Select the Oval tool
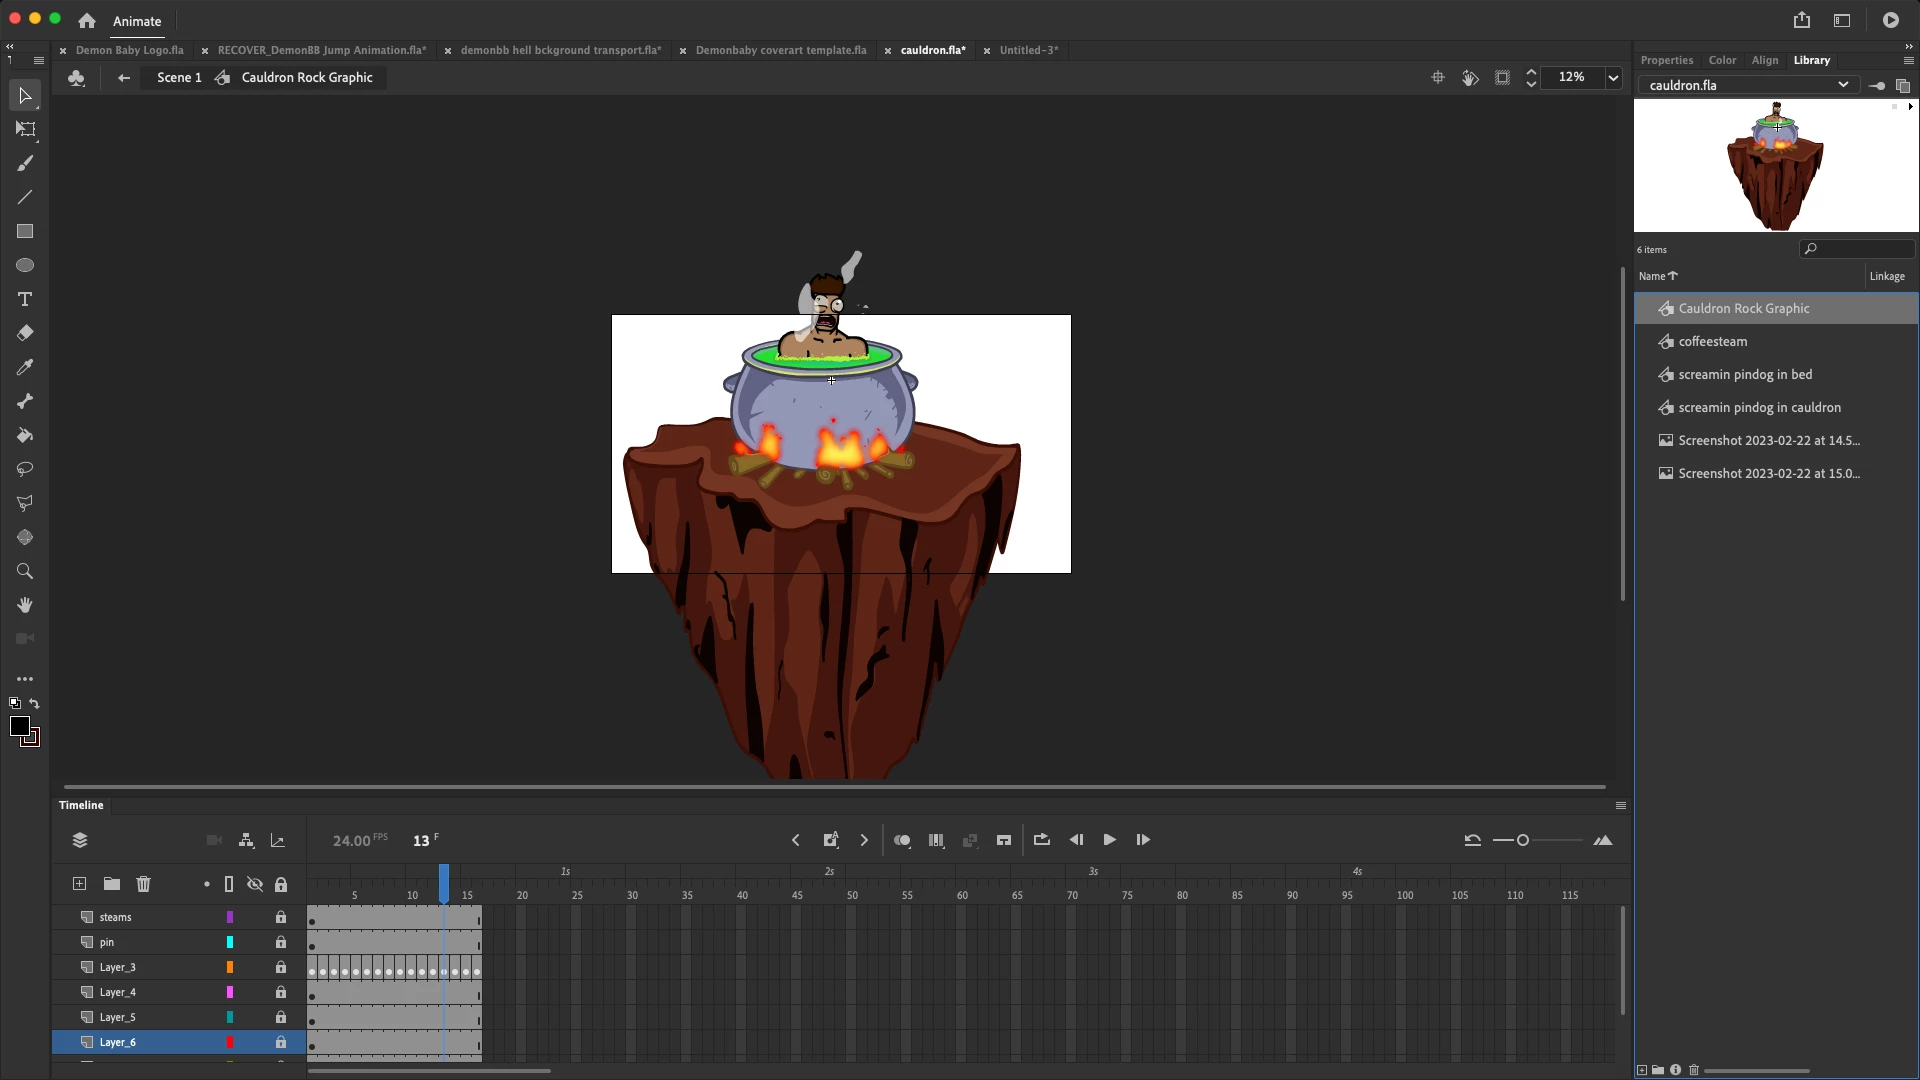 (x=25, y=265)
